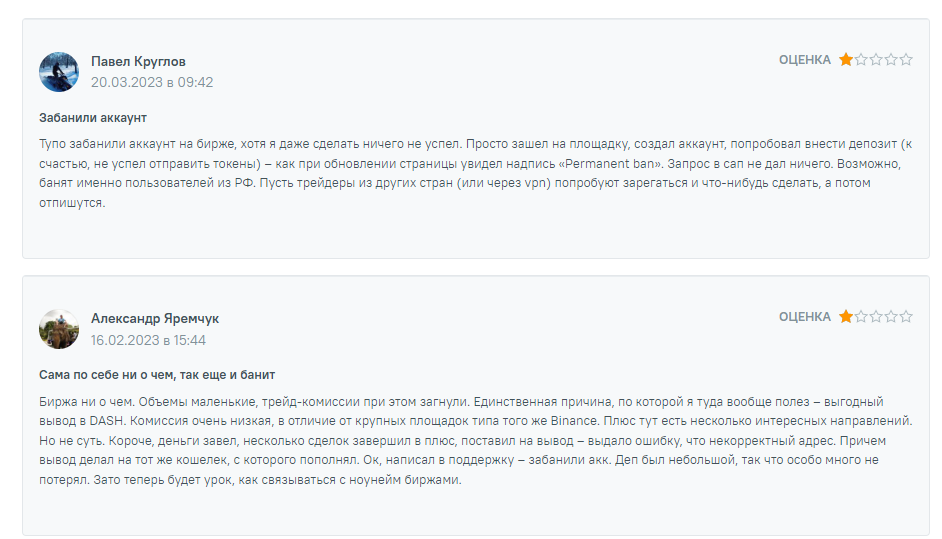Click the review title Забанили аккаунт

[93, 118]
